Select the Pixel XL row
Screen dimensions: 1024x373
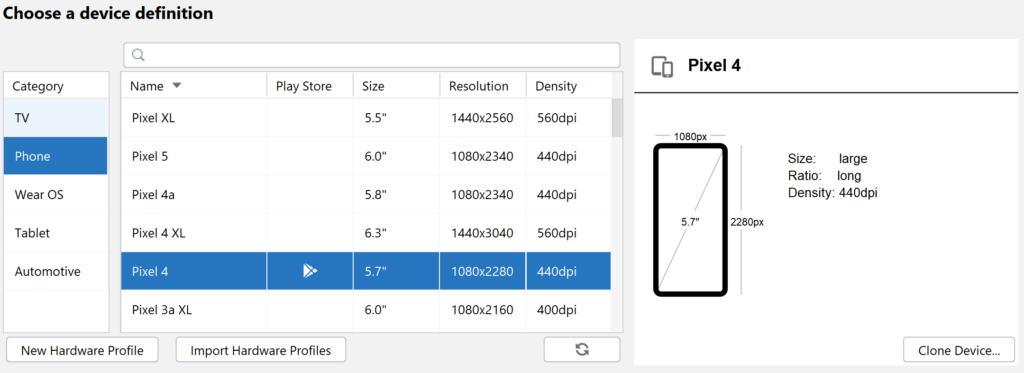click(x=366, y=118)
